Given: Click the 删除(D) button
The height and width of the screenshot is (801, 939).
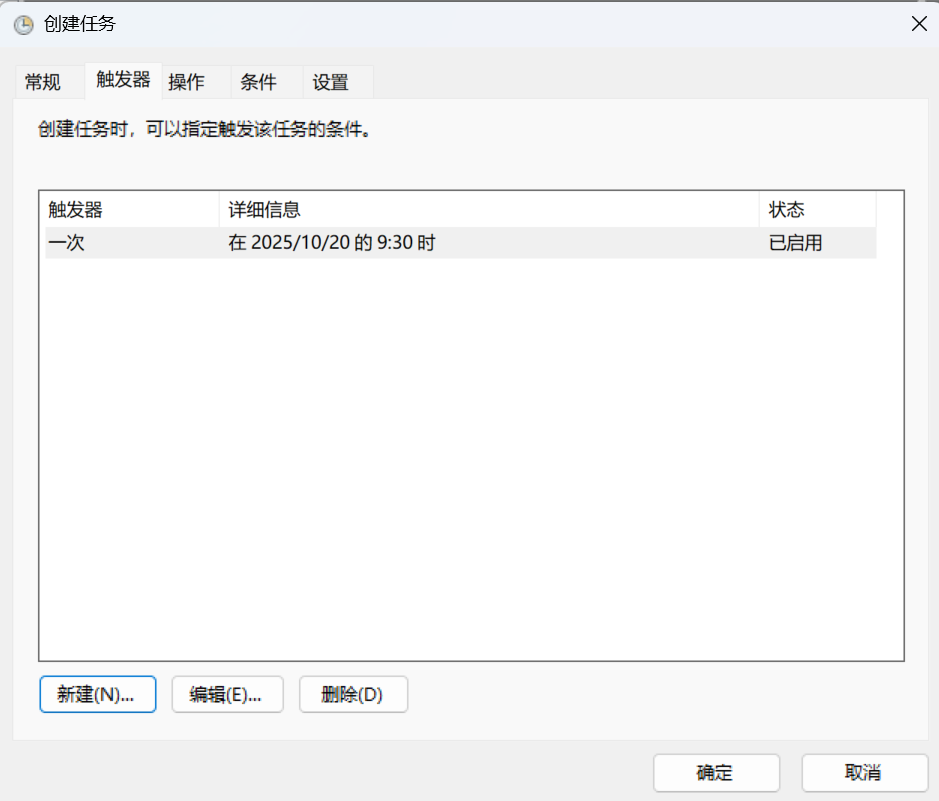Looking at the screenshot, I should click(x=353, y=694).
